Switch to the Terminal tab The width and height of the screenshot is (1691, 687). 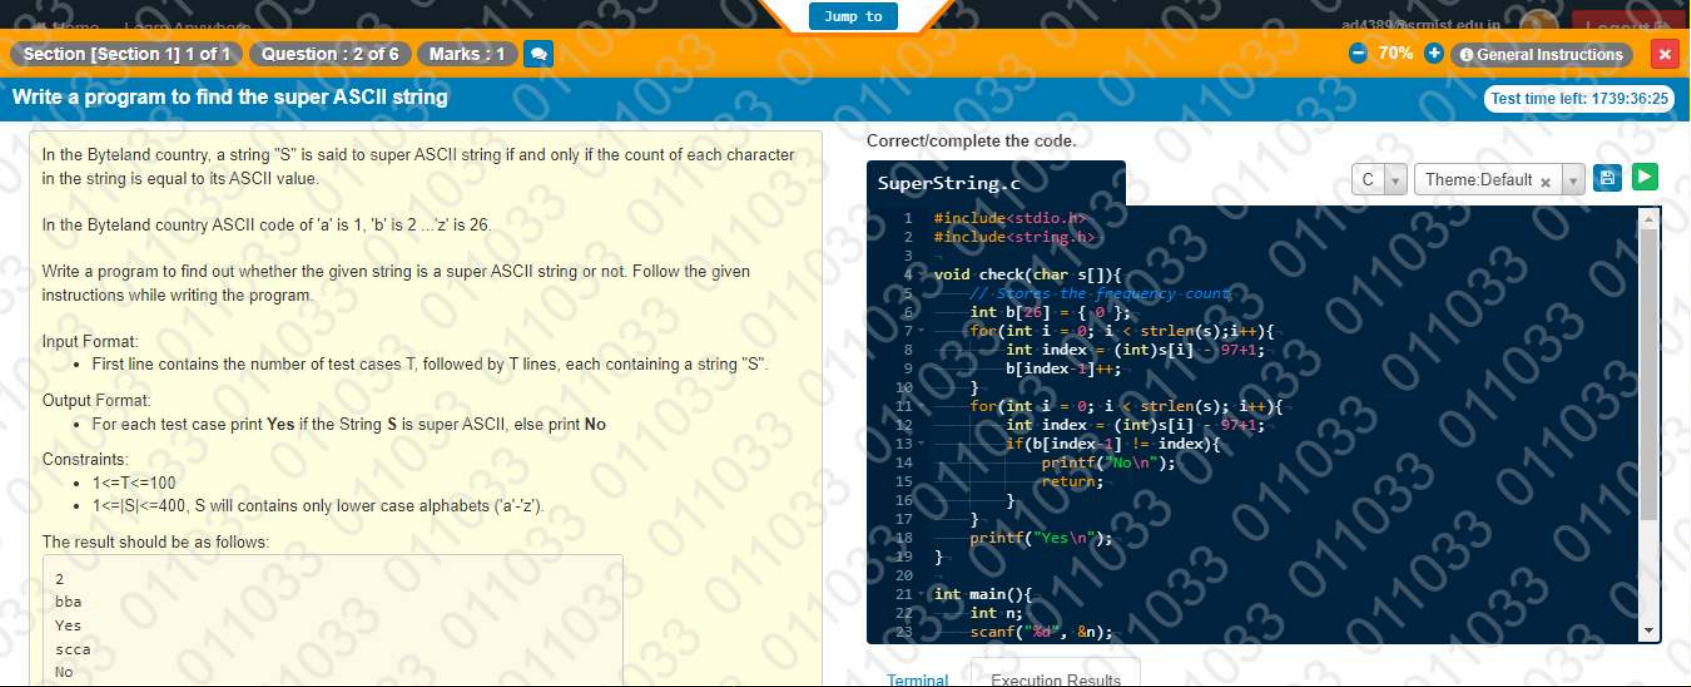click(x=917, y=679)
